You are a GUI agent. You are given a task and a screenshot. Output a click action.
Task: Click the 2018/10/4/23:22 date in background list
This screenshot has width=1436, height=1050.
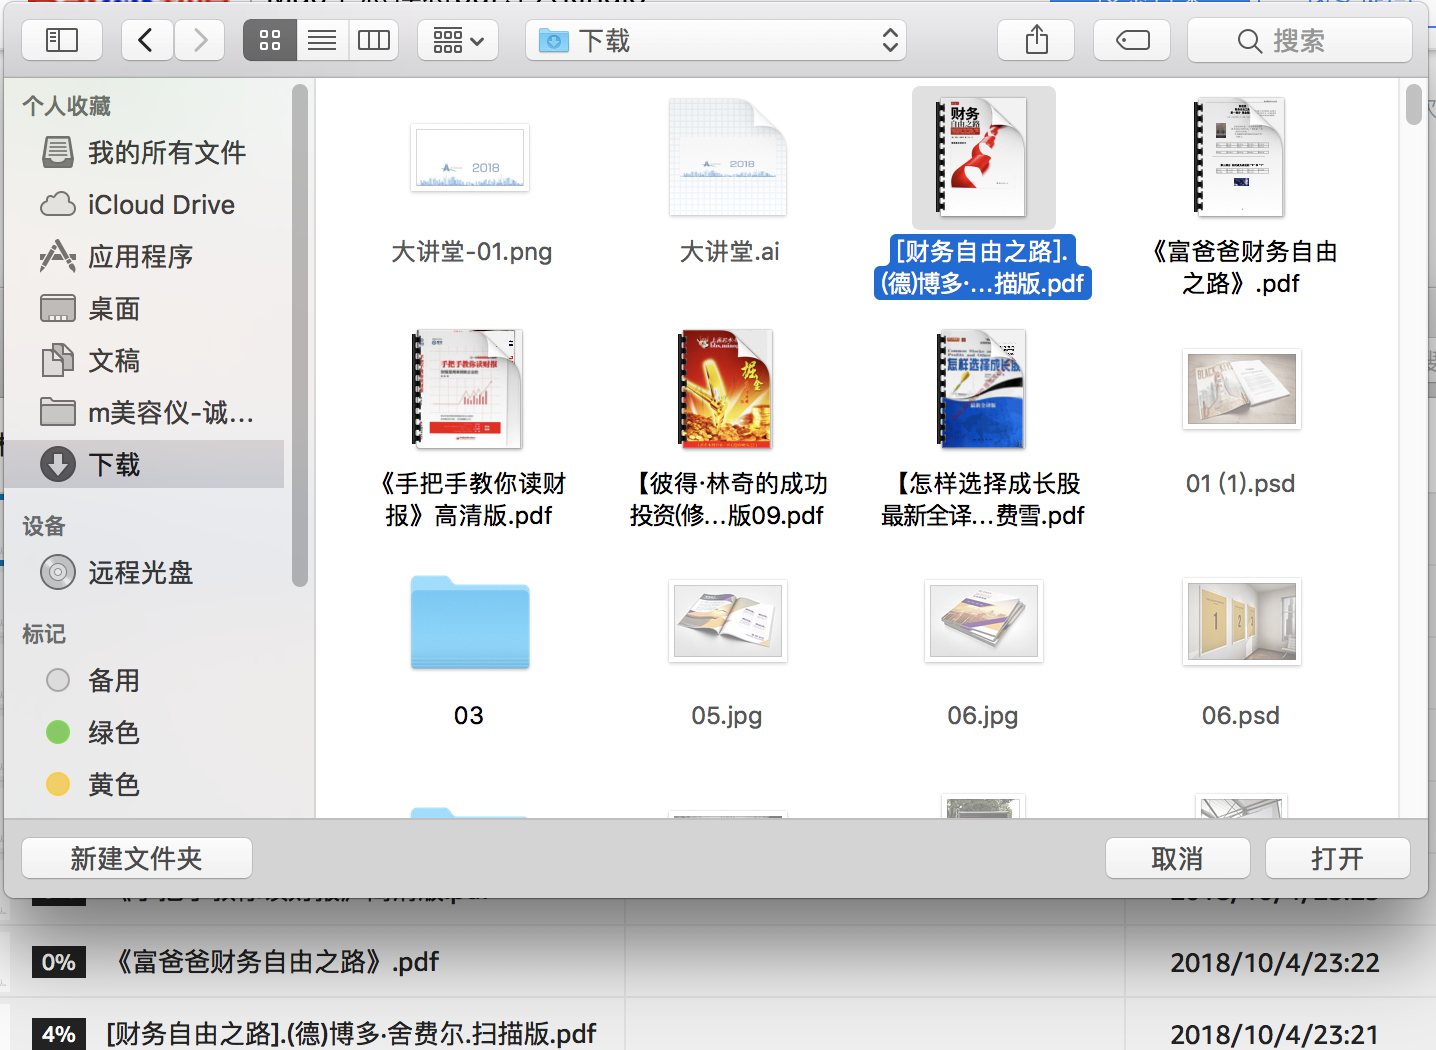tap(1275, 962)
